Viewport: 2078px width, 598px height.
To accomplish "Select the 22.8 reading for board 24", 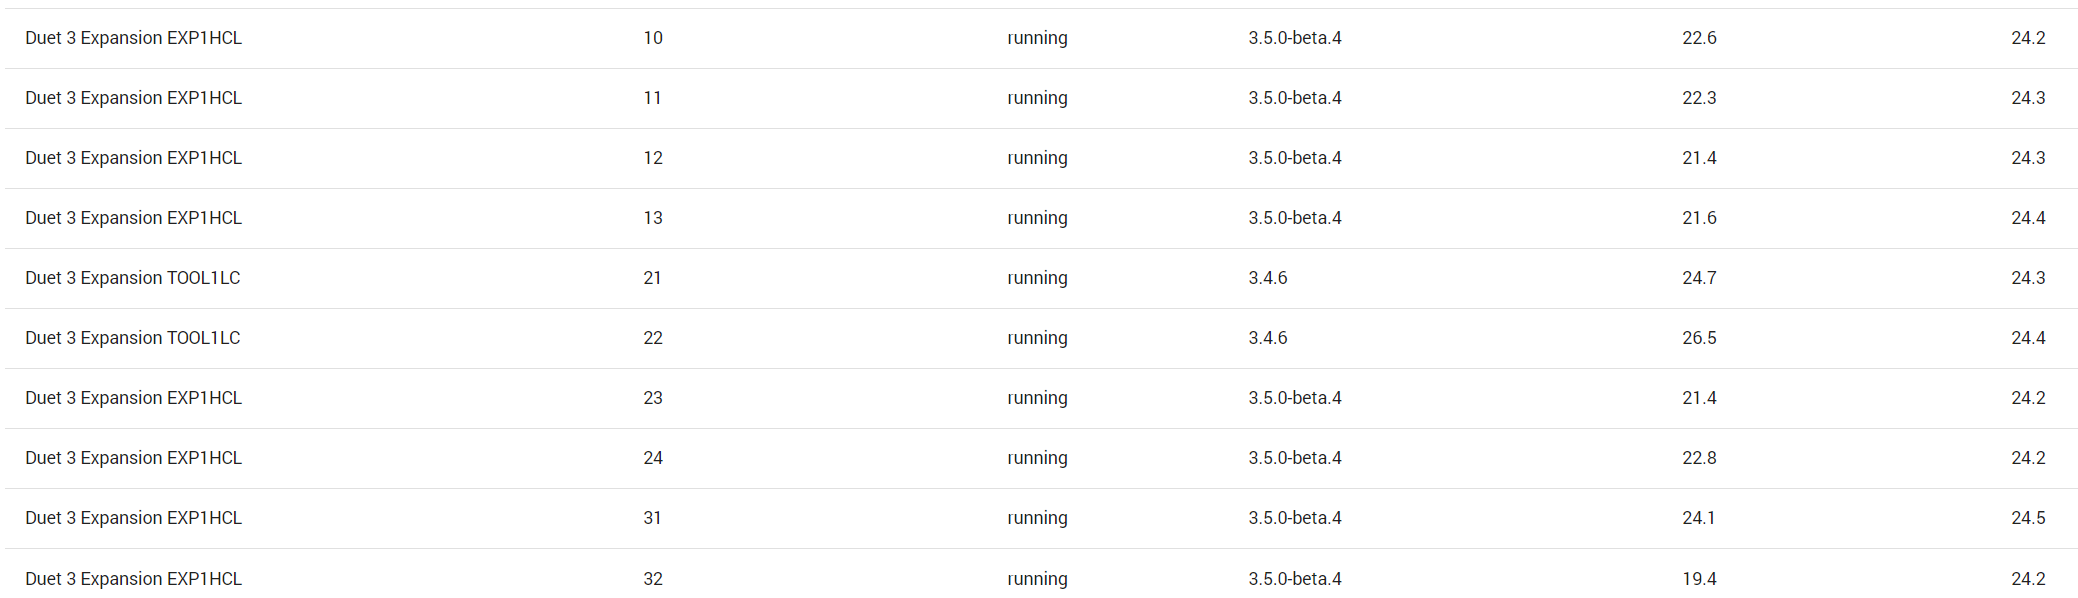I will click(x=1699, y=458).
